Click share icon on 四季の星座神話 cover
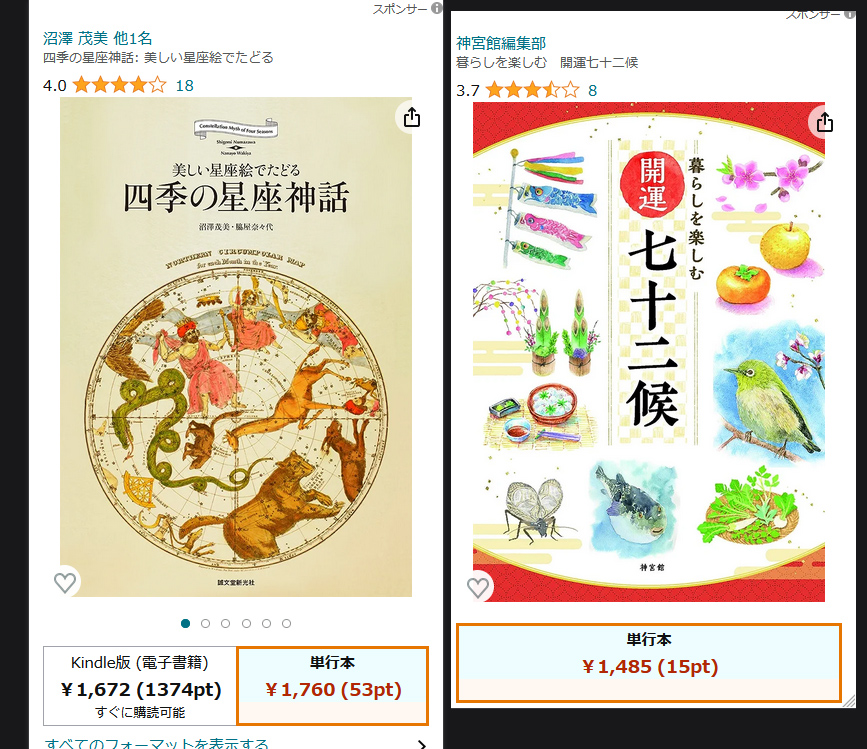This screenshot has height=749, width=867. click(x=411, y=117)
